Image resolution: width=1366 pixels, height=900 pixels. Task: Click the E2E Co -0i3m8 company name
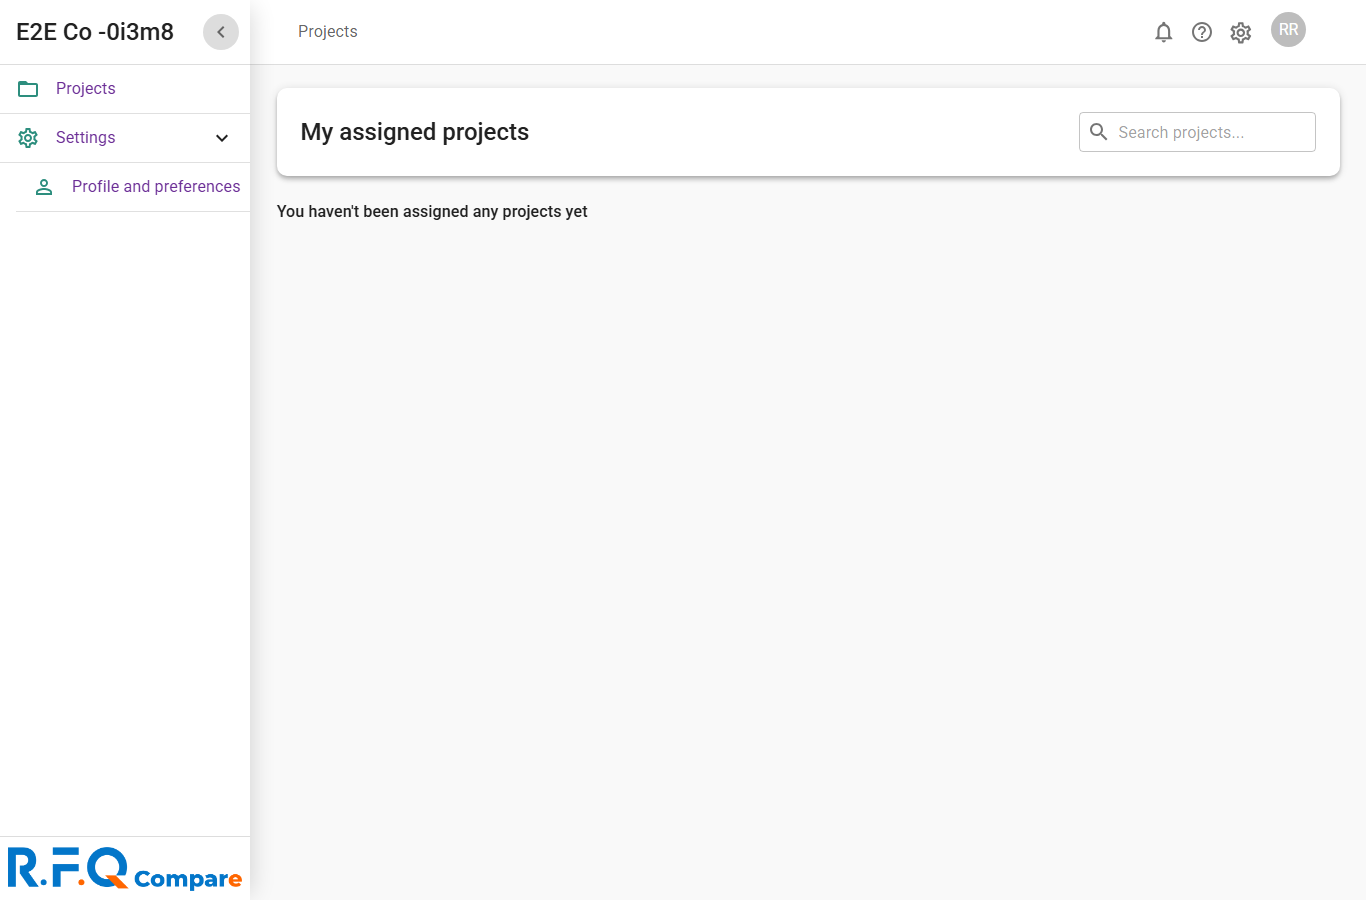95,32
